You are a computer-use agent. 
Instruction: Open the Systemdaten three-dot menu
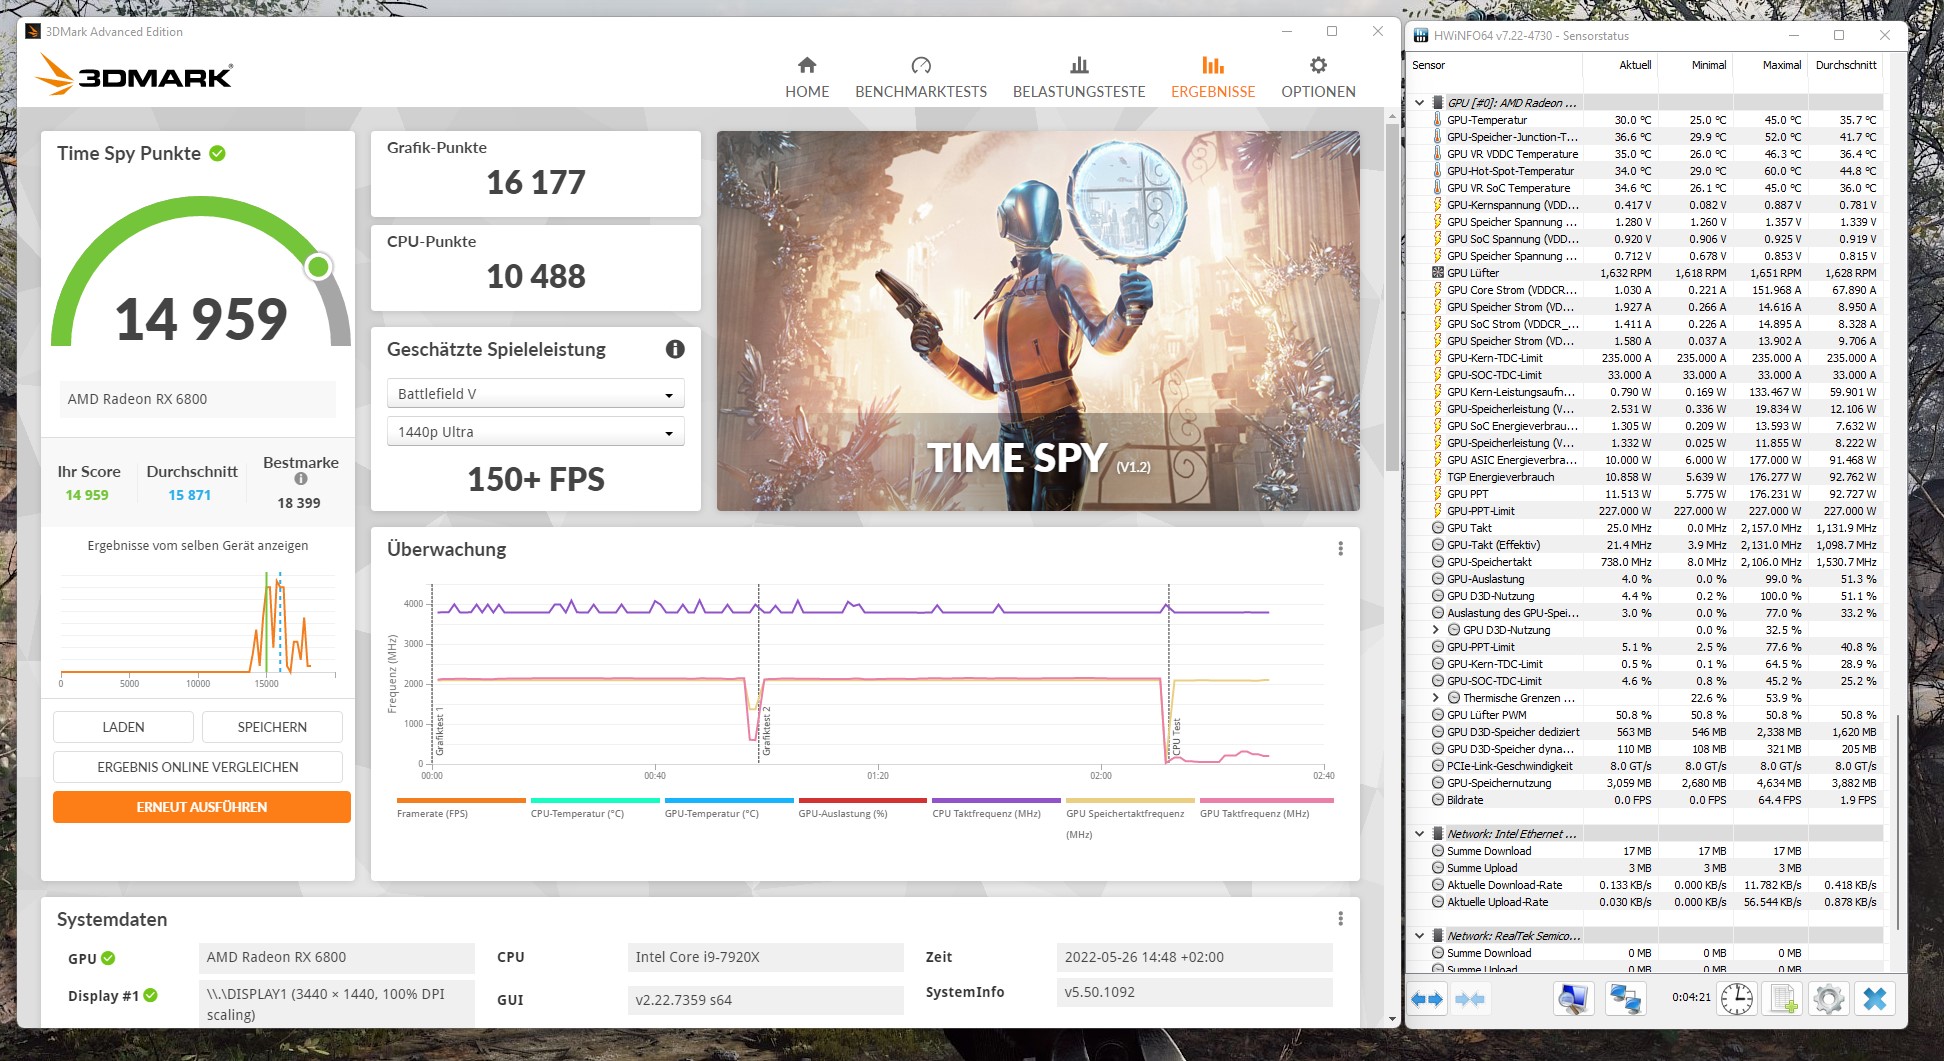click(1340, 919)
